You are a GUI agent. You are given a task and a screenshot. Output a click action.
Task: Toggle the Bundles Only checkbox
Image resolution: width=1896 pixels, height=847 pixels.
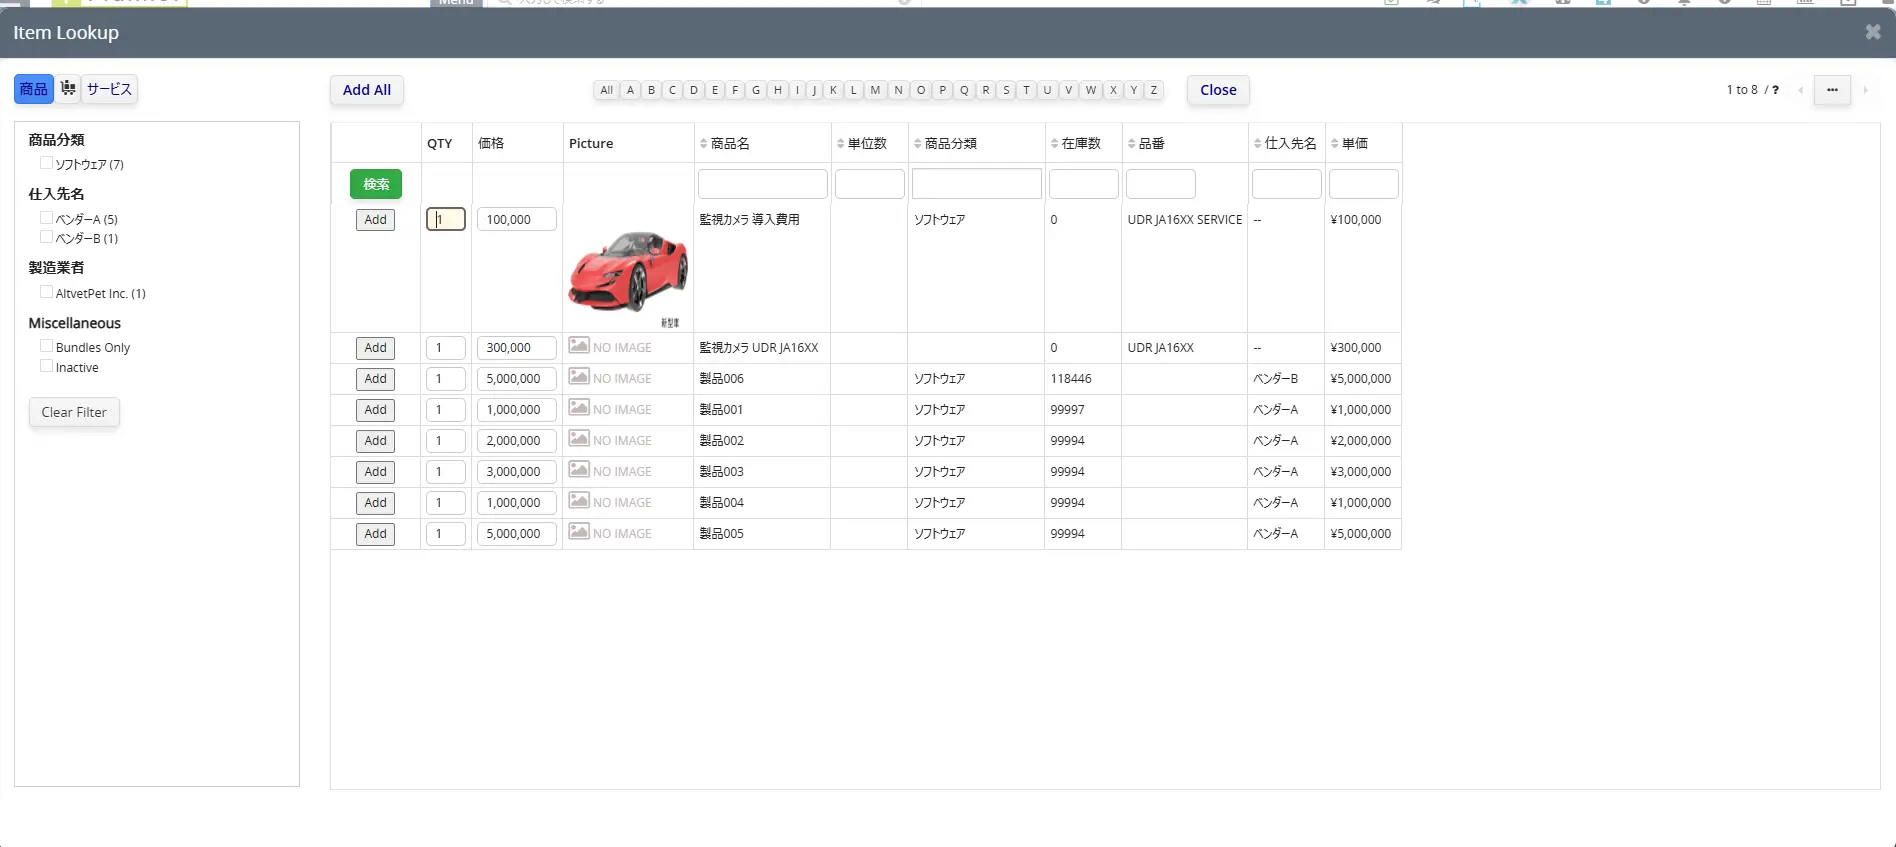pos(46,346)
